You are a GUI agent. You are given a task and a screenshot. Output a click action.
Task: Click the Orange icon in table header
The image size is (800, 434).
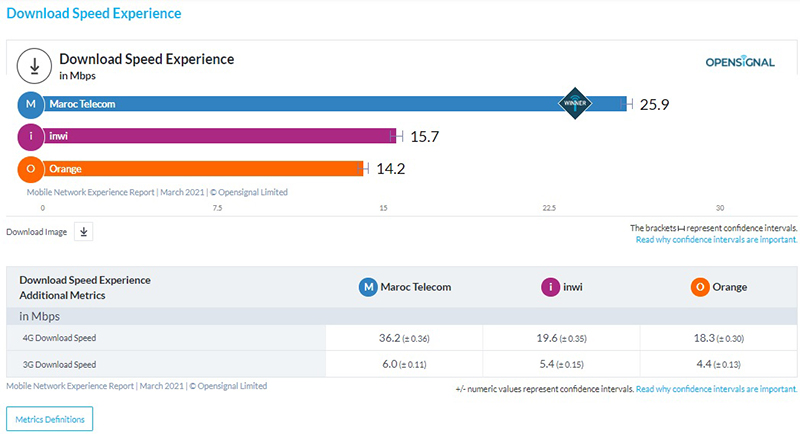click(x=700, y=287)
